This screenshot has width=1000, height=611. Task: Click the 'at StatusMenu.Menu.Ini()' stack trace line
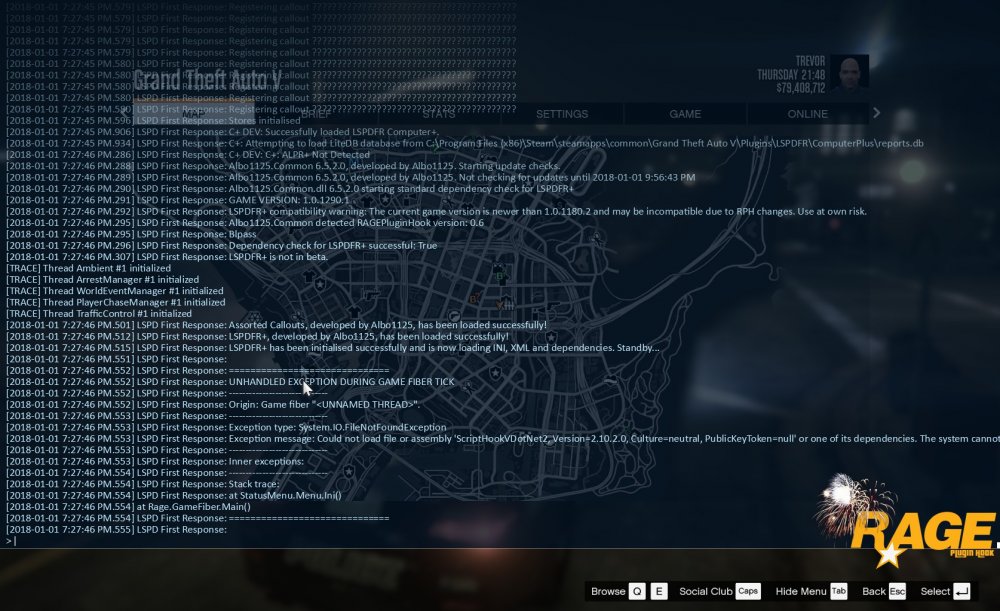click(174, 495)
